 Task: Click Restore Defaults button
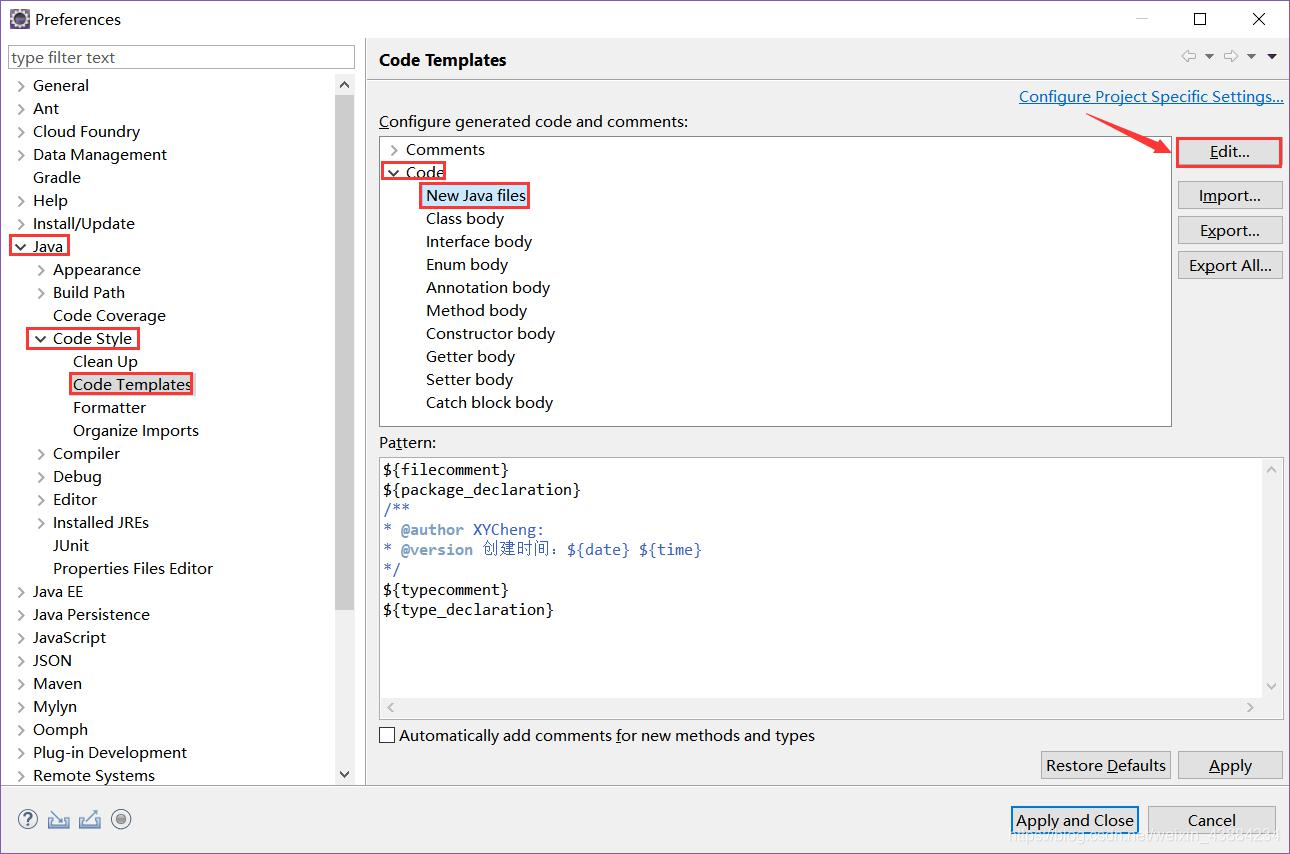[x=1106, y=765]
